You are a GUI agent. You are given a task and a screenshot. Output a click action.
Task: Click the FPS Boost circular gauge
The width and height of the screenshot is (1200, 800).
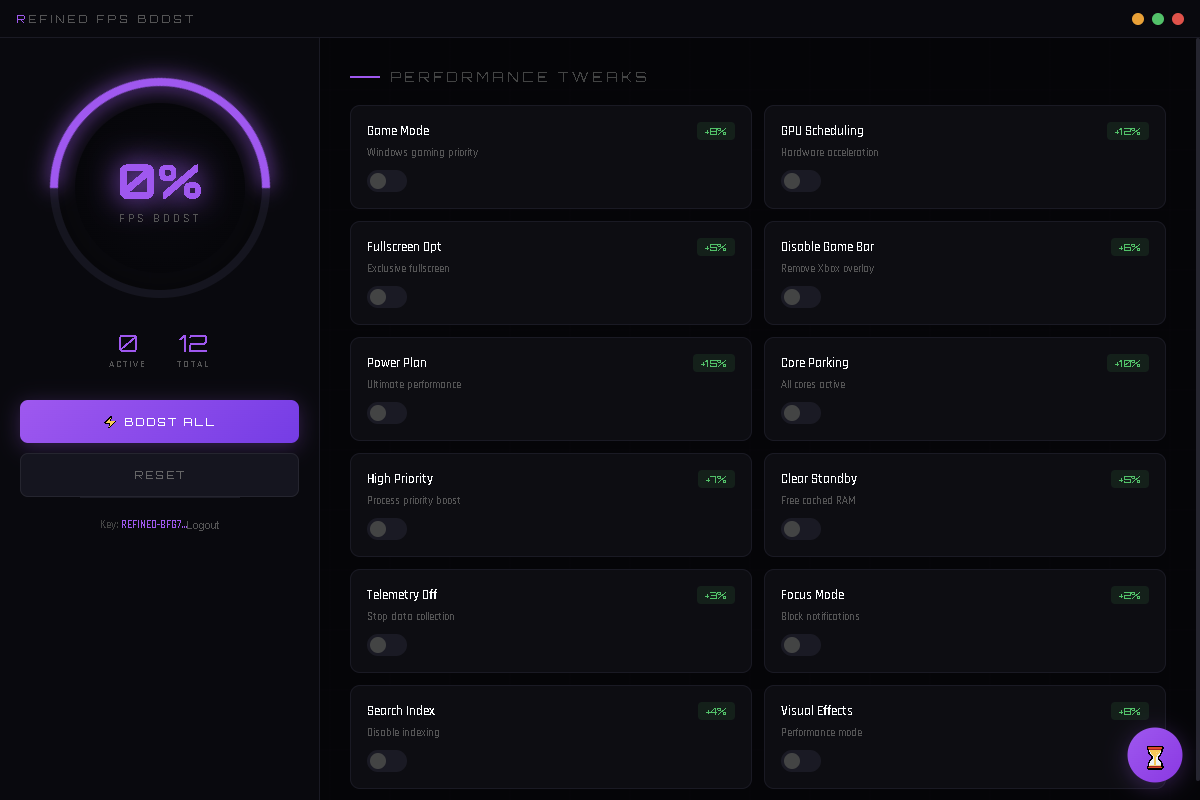(x=160, y=187)
